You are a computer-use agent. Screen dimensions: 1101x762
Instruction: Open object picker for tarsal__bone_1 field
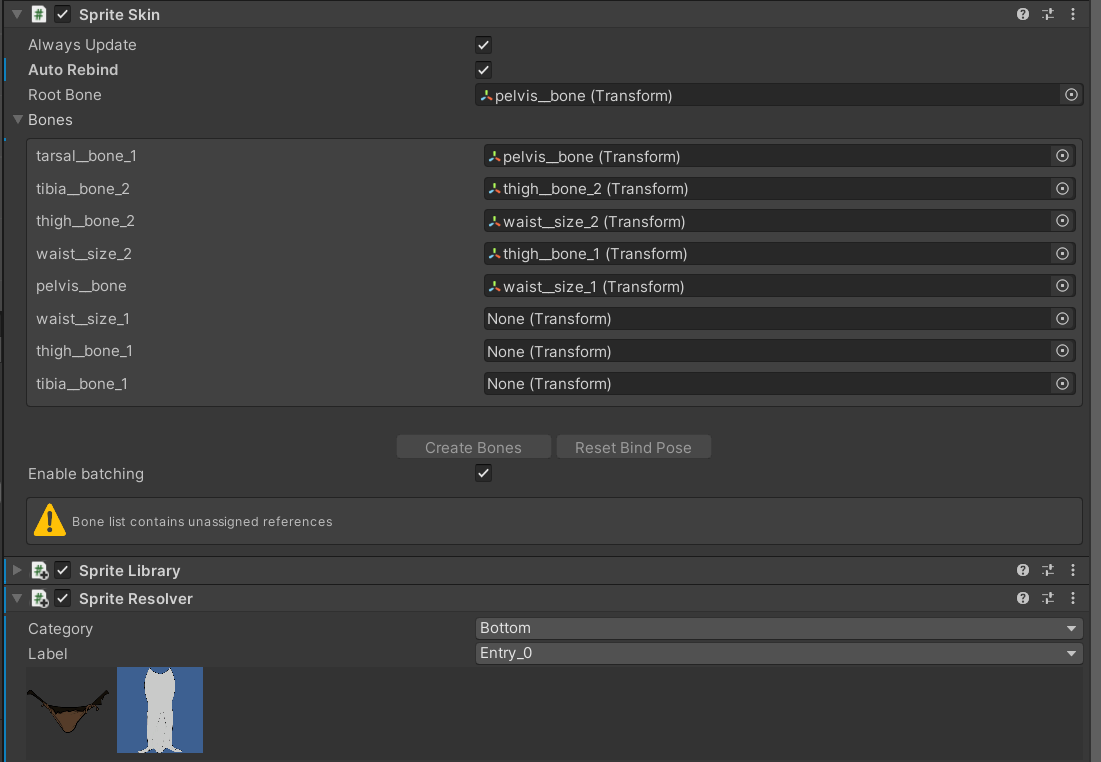point(1062,155)
